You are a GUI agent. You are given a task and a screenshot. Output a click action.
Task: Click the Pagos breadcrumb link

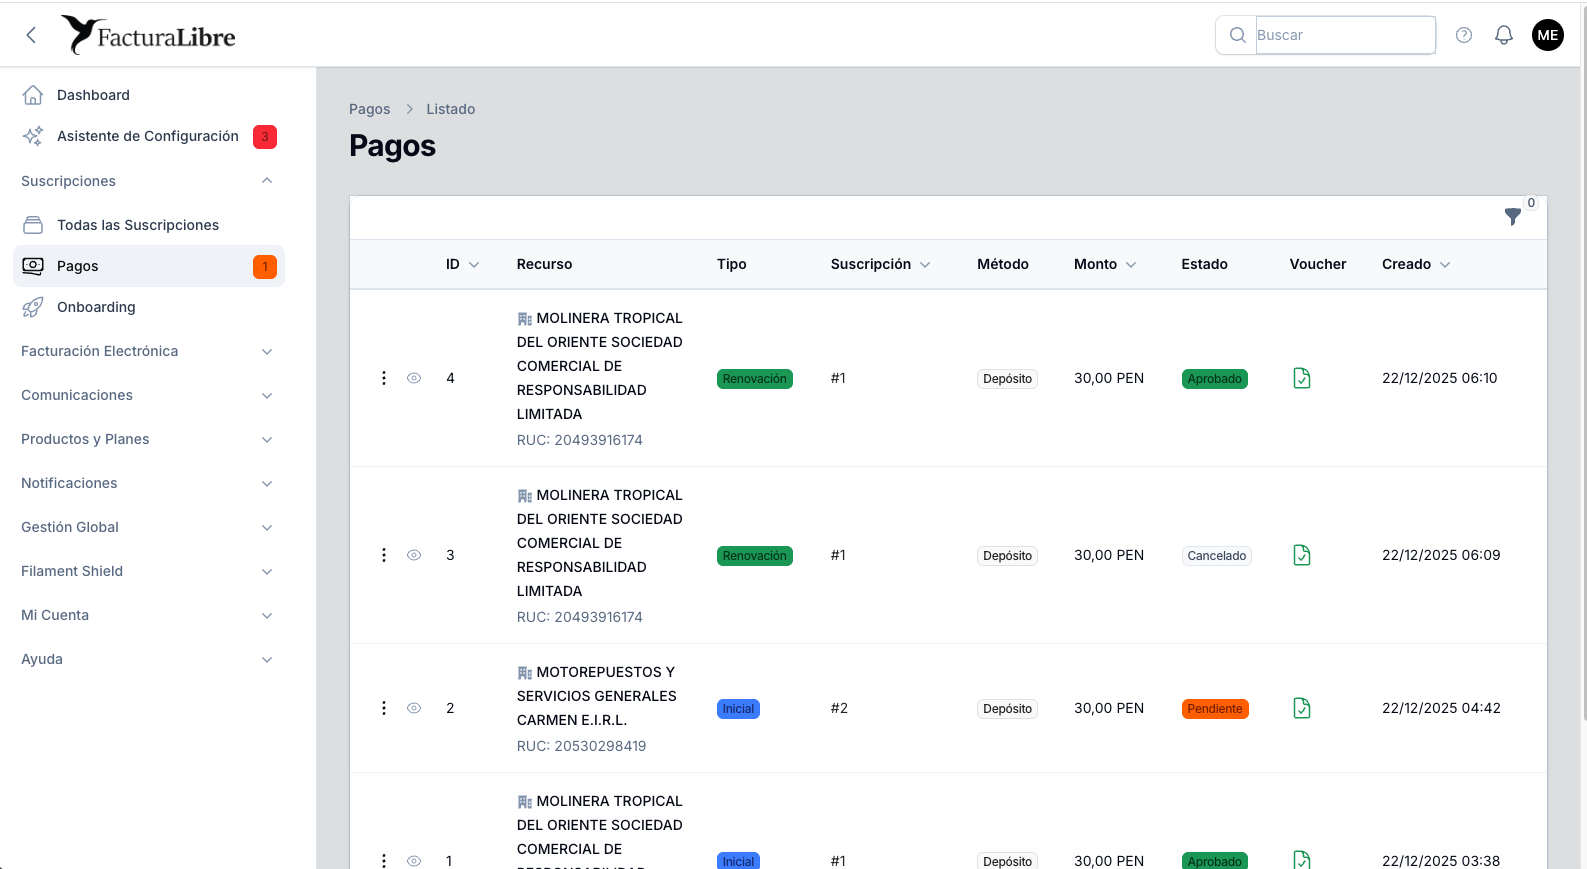(x=369, y=109)
